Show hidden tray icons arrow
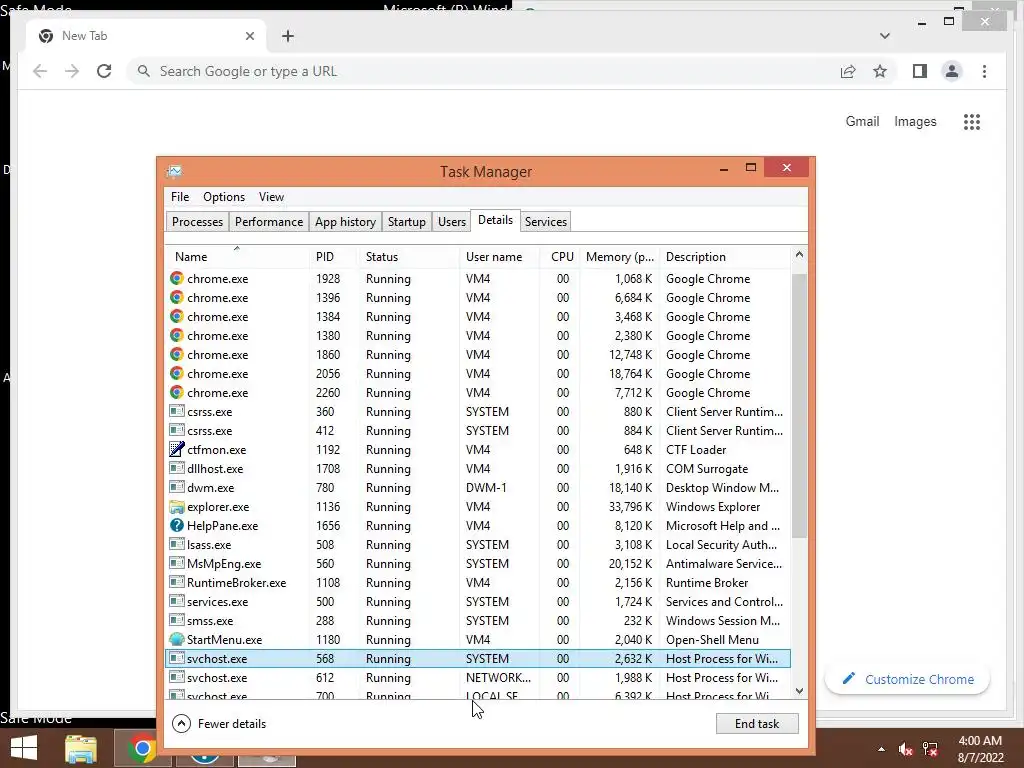The image size is (1024, 768). (x=882, y=749)
